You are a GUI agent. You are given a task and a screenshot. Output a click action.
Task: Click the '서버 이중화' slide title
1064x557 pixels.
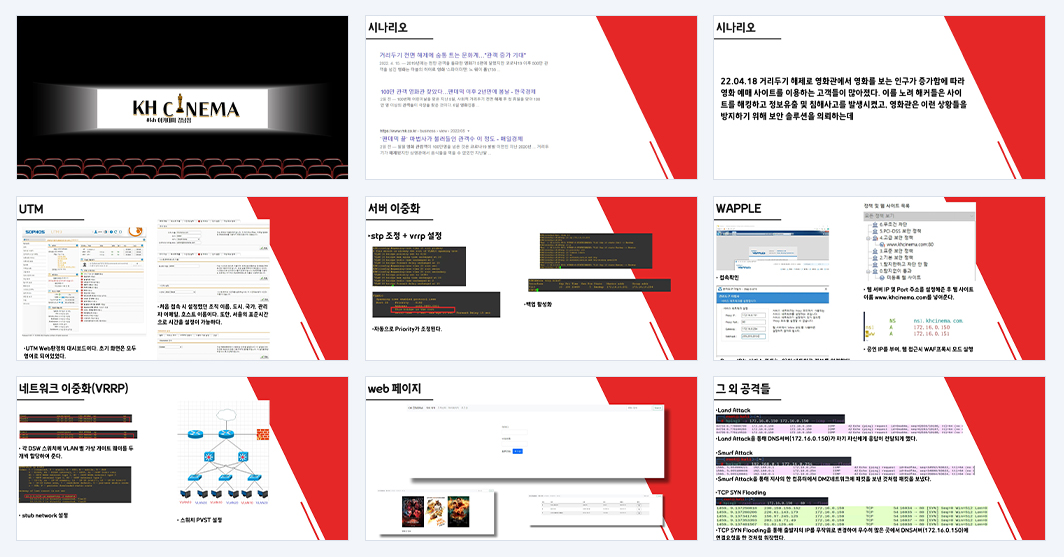click(394, 208)
